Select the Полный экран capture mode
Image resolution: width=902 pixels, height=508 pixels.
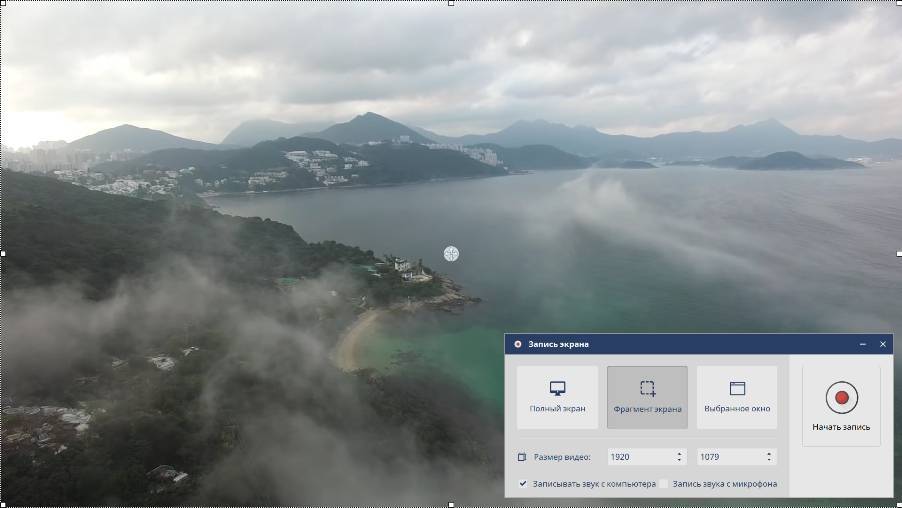tap(557, 397)
